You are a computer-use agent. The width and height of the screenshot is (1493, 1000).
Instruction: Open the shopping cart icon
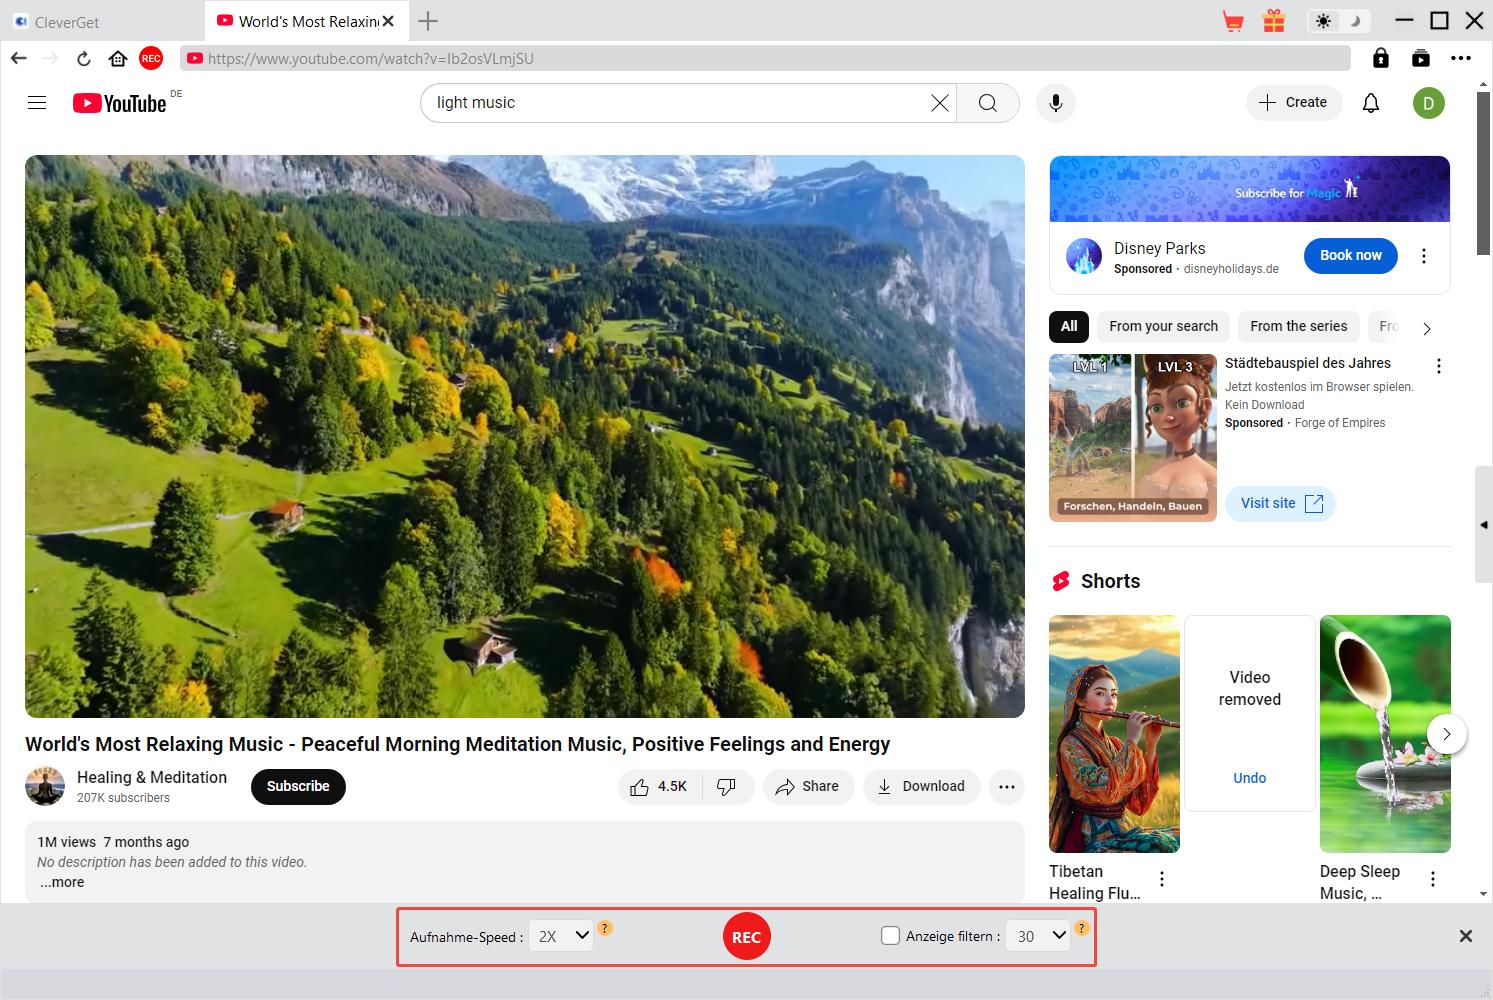coord(1233,21)
